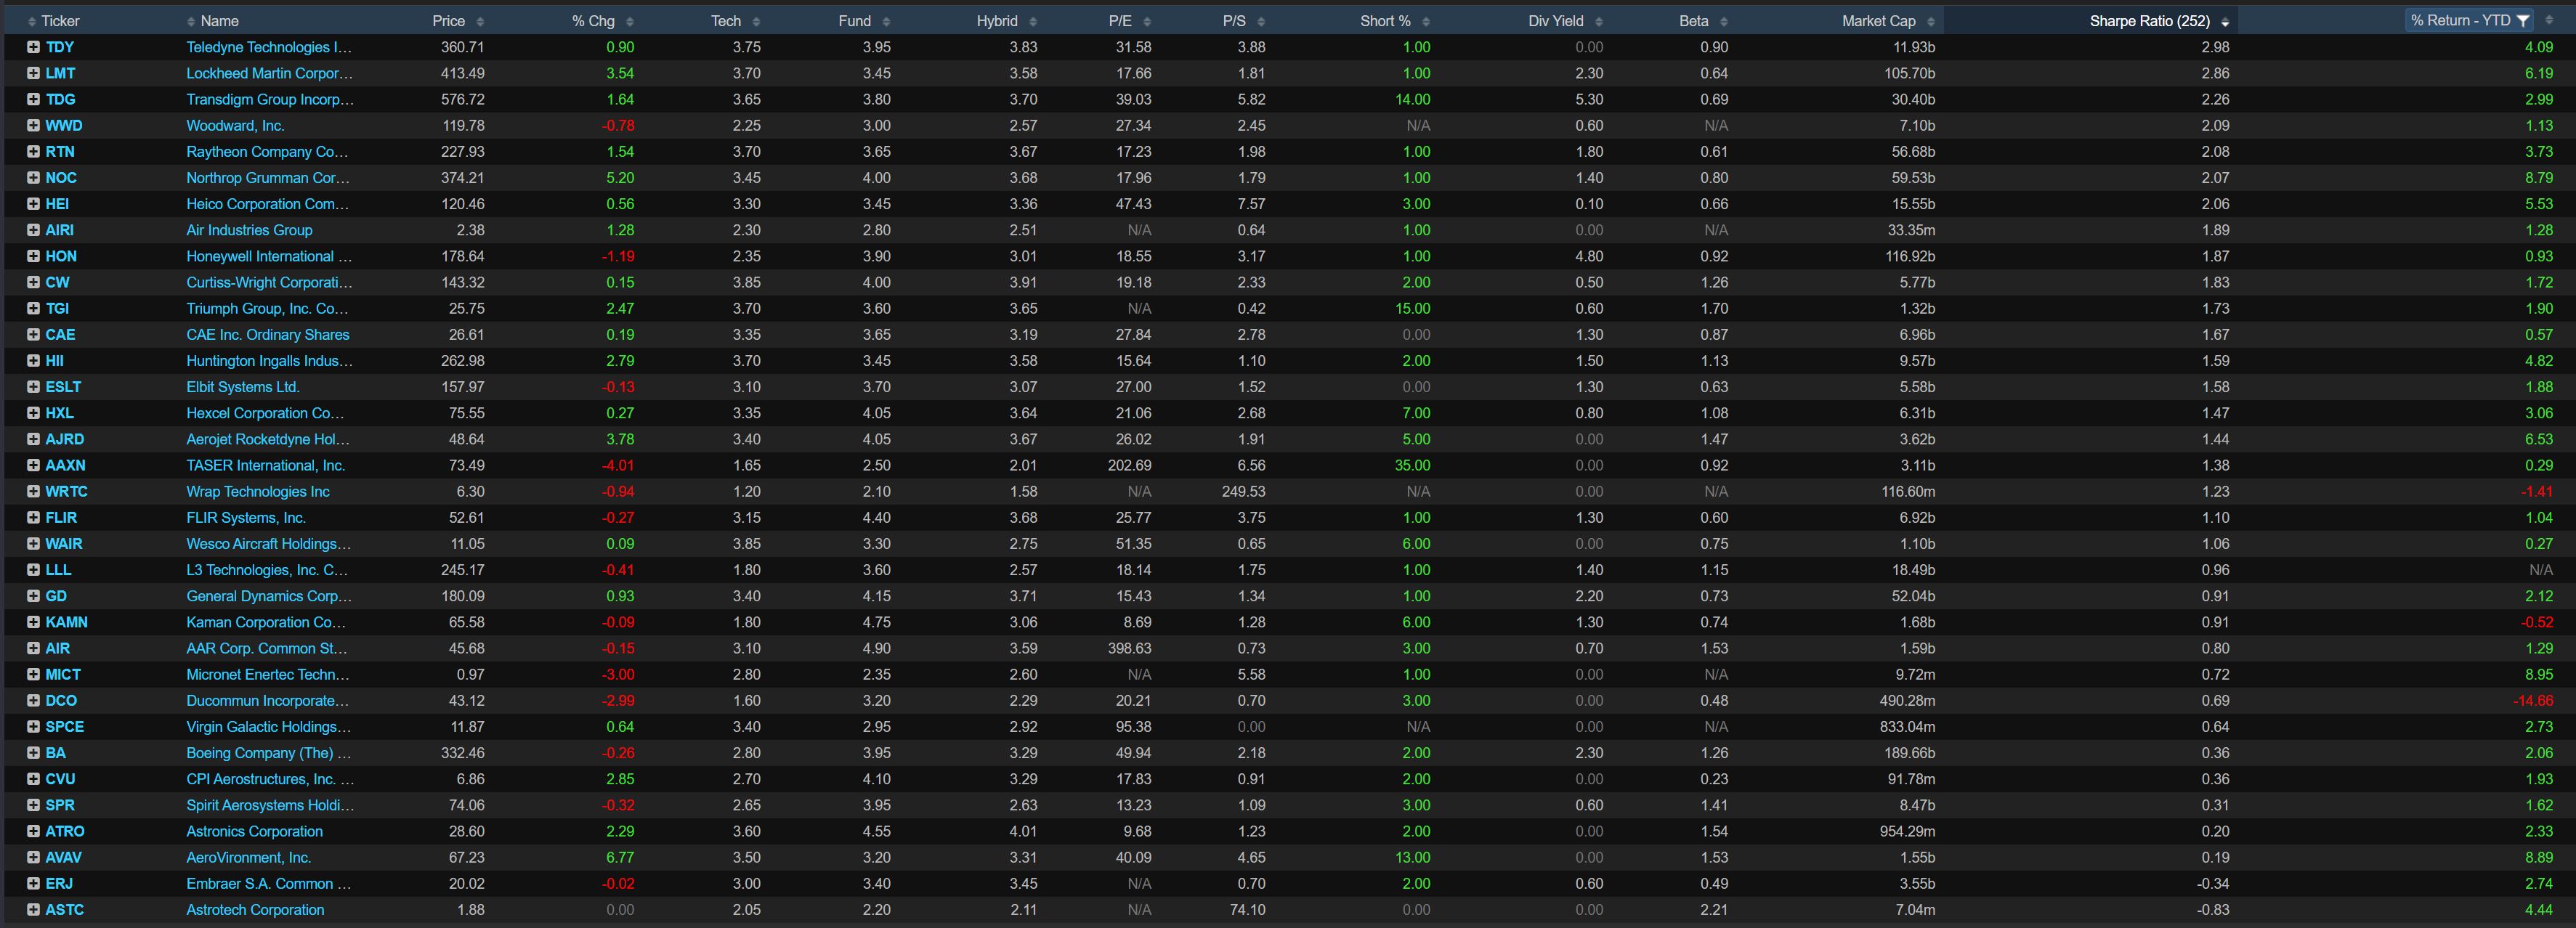Sort by the Hybrid column header

tap(997, 21)
